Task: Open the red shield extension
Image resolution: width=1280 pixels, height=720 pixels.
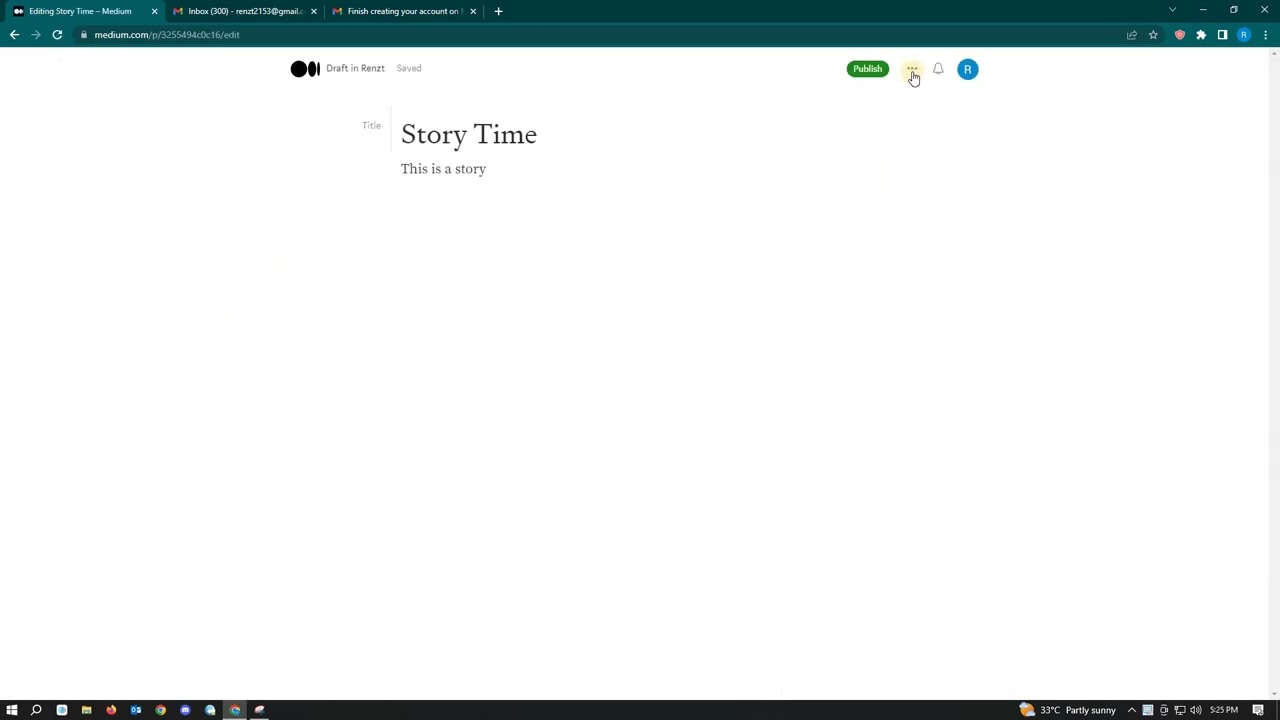Action: (x=1180, y=35)
